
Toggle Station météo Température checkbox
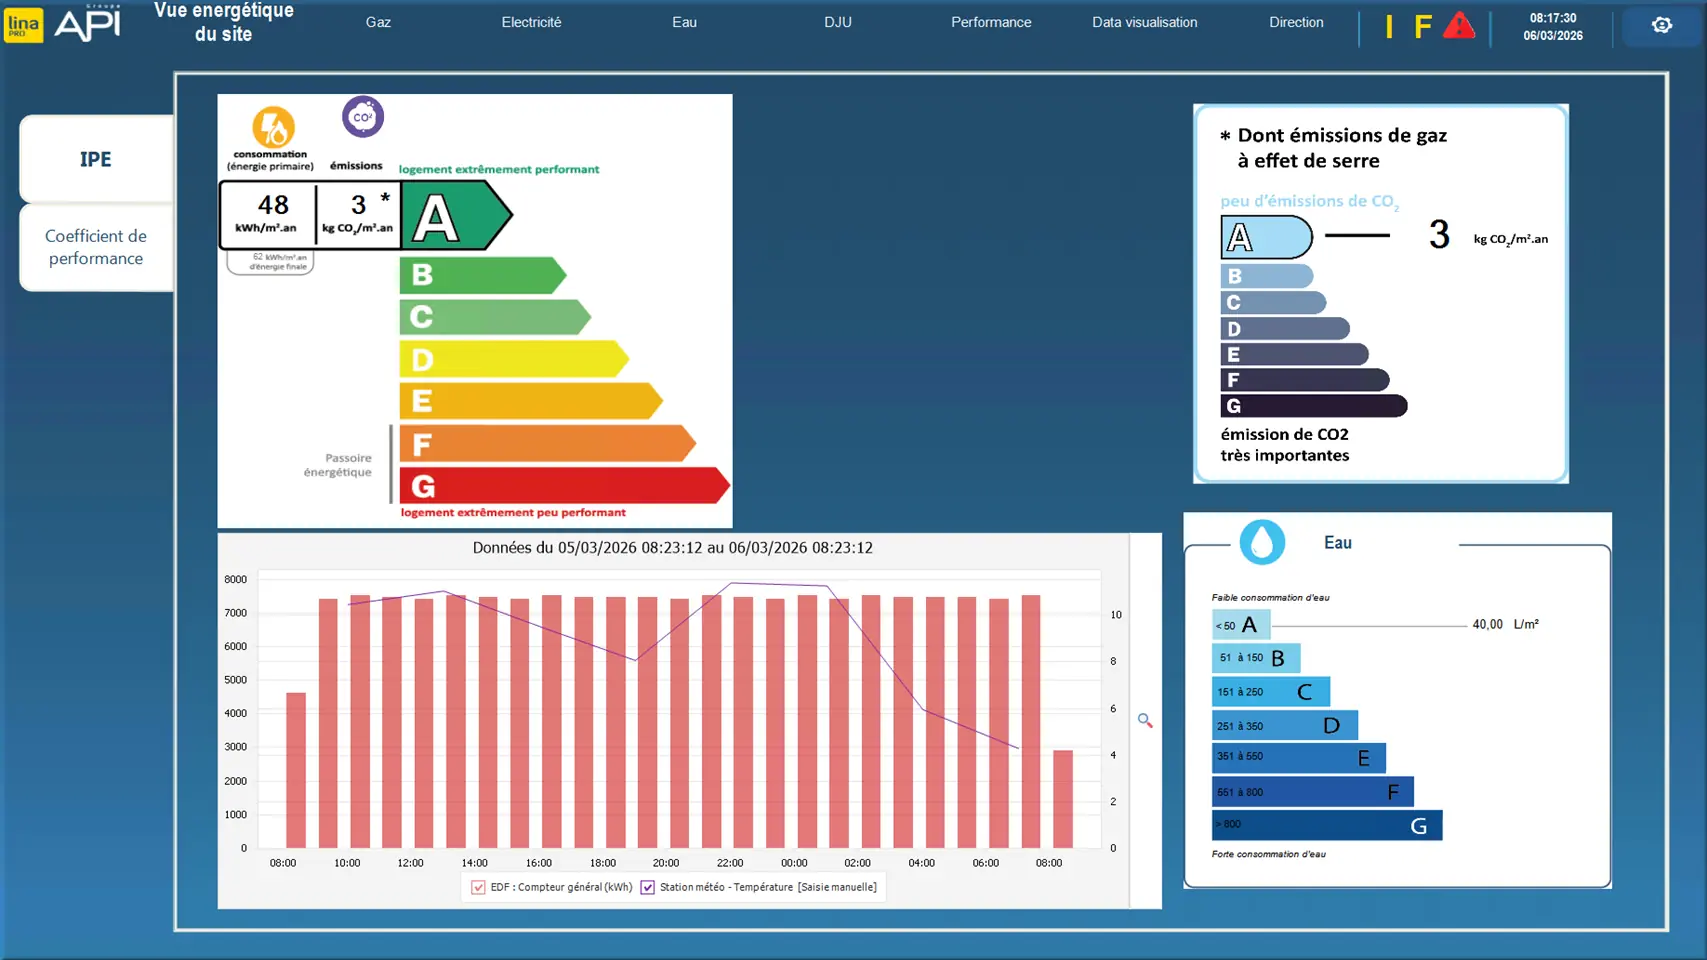(648, 887)
